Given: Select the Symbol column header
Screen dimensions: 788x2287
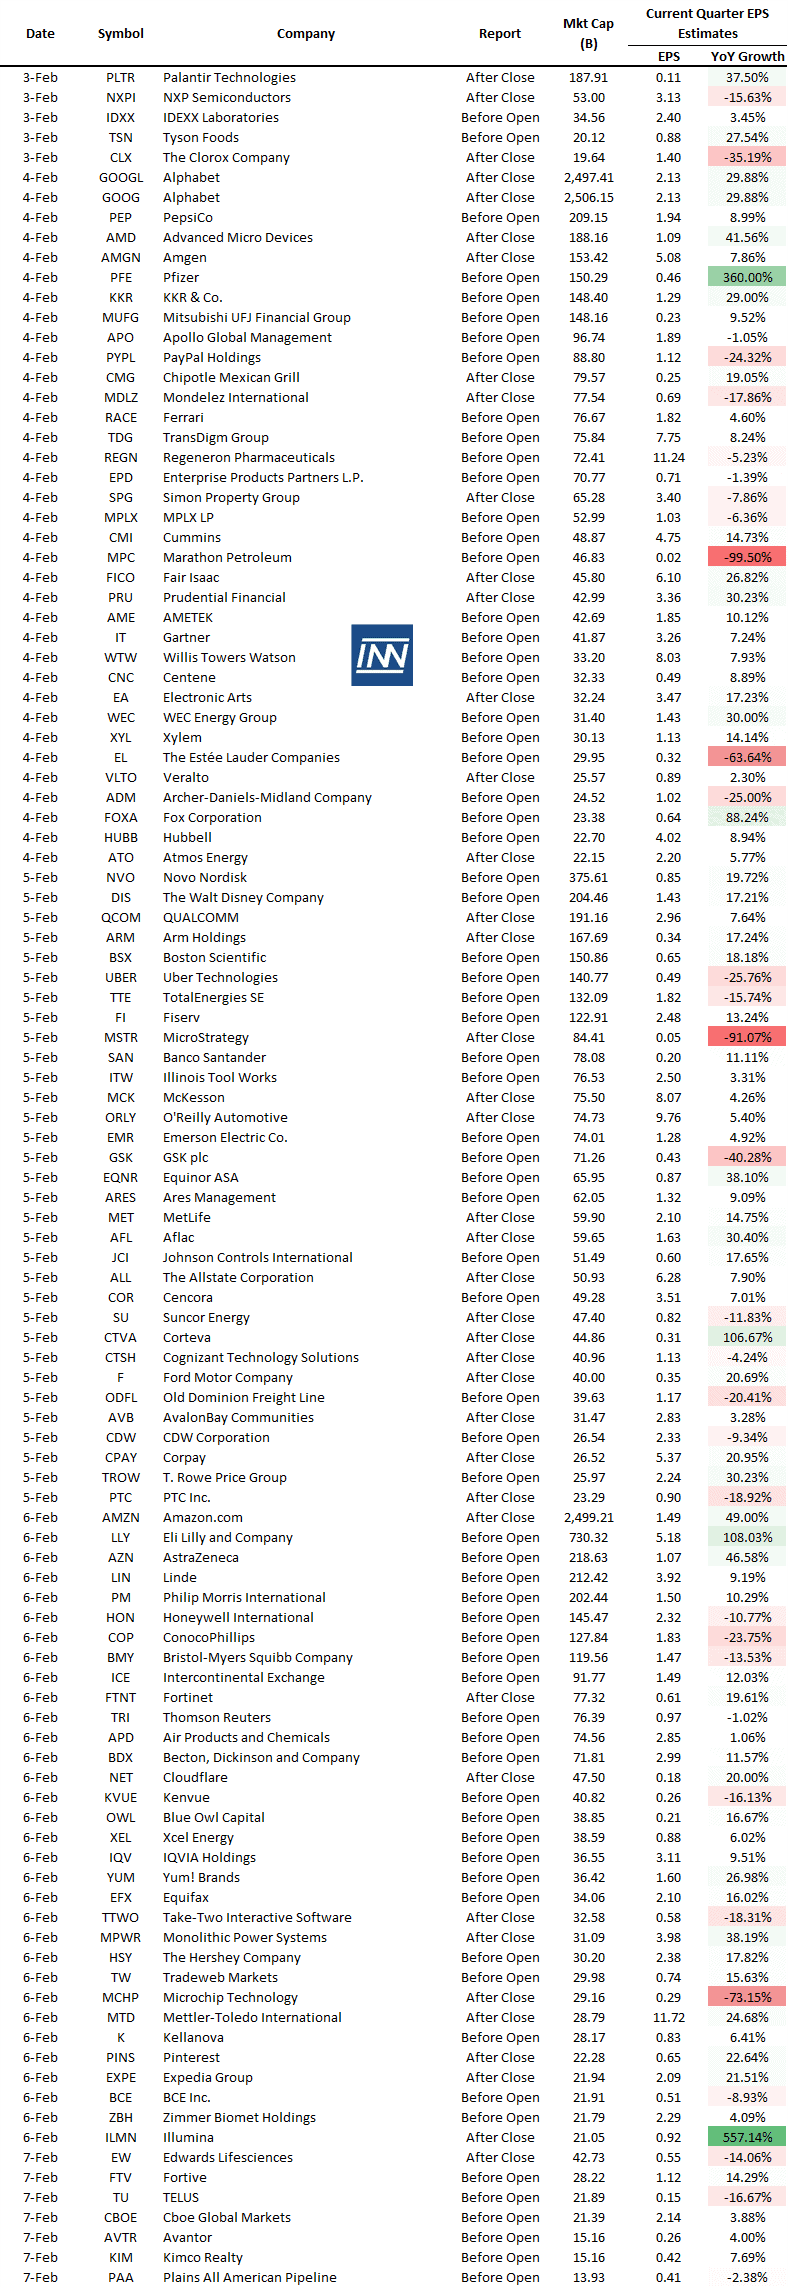Looking at the screenshot, I should point(121,33).
